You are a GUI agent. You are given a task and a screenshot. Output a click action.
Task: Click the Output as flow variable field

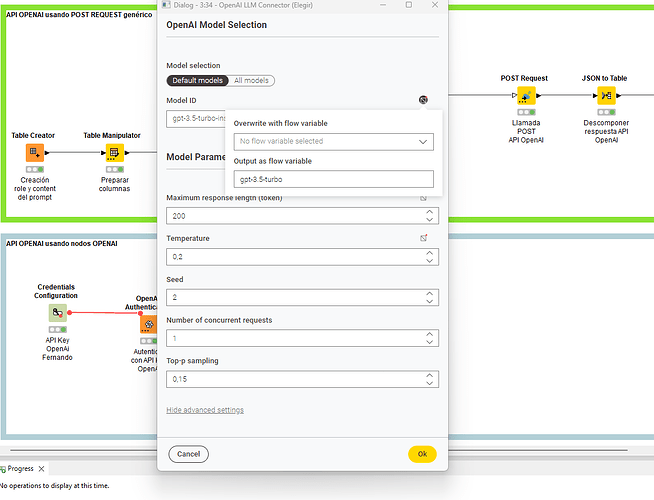click(334, 179)
